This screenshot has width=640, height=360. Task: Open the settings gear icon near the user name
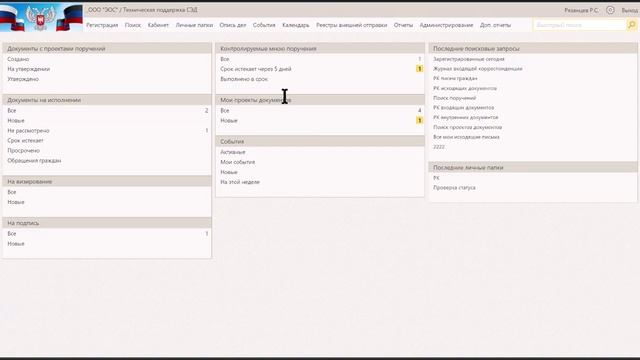click(x=610, y=10)
